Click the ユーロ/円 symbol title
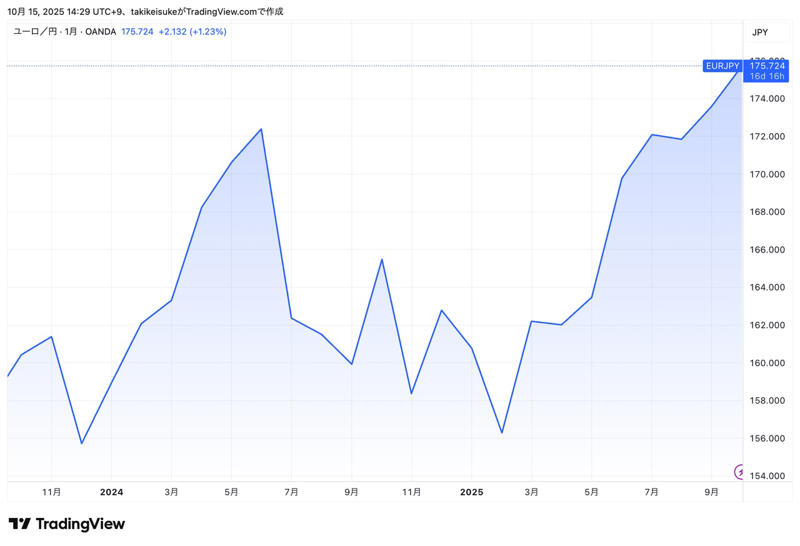 tap(35, 32)
